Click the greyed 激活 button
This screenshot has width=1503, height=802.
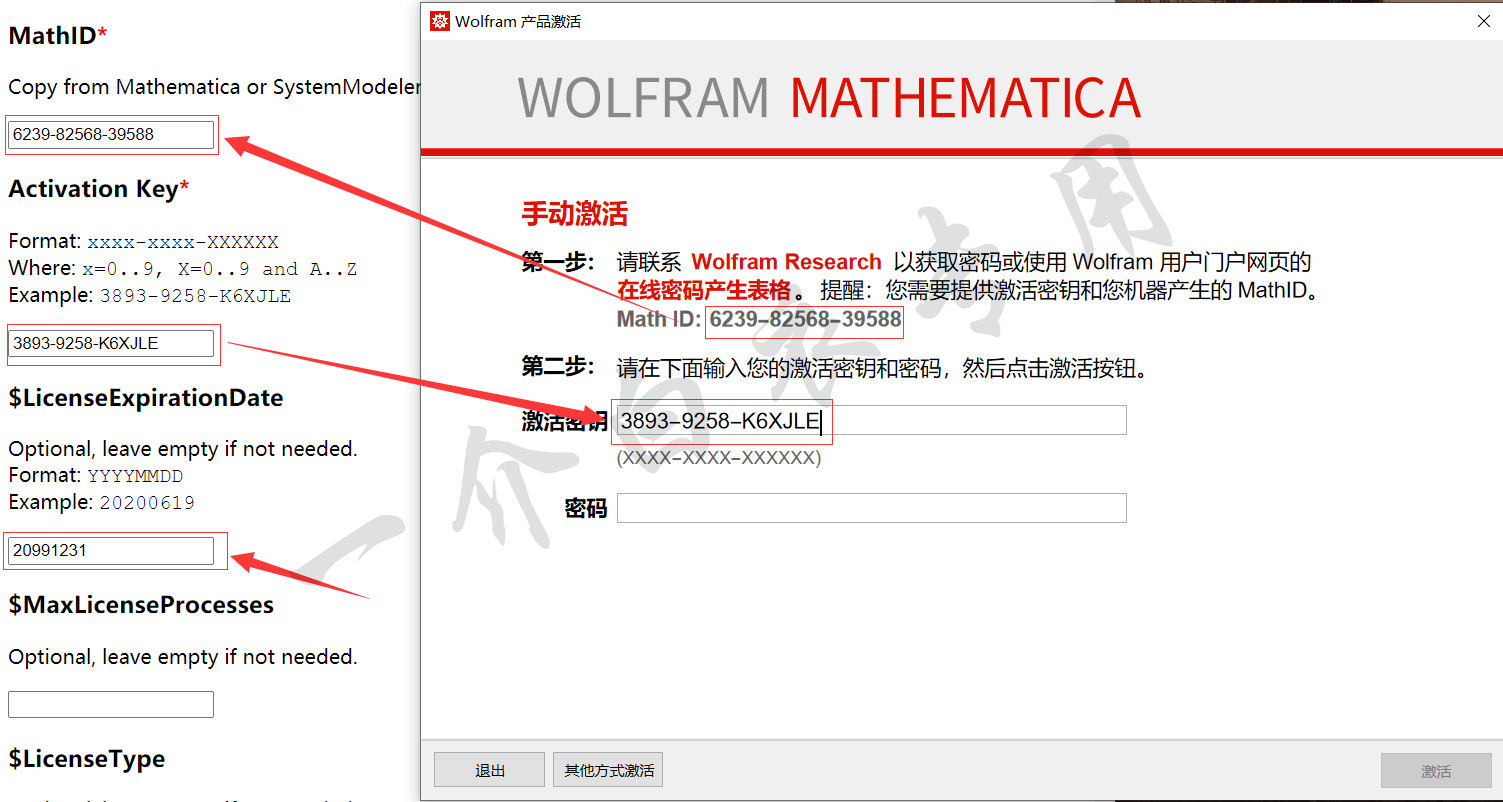pos(1436,770)
